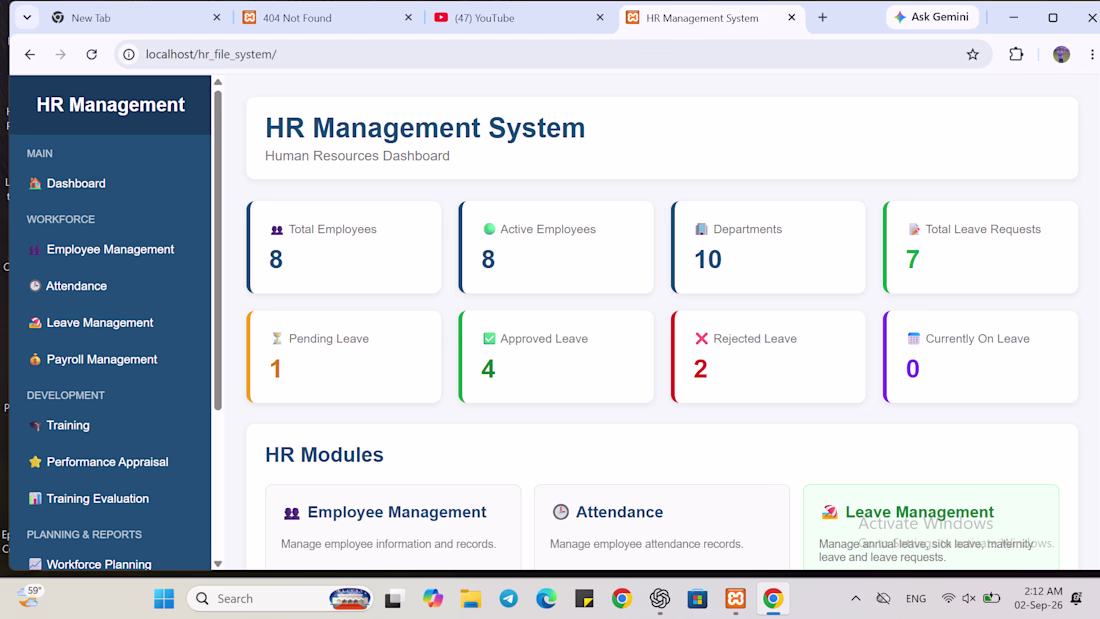Click the Ask Gemini button
The image size is (1100, 619).
[x=932, y=17]
